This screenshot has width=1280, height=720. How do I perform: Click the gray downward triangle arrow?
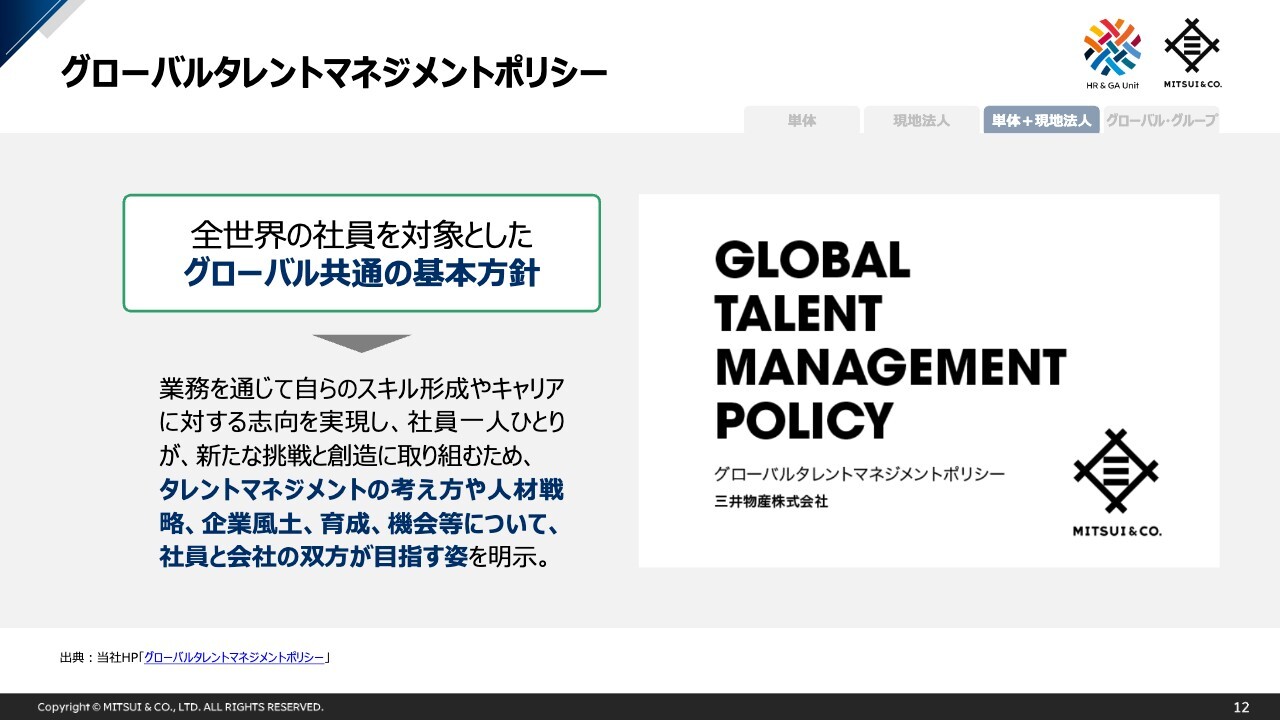click(362, 343)
